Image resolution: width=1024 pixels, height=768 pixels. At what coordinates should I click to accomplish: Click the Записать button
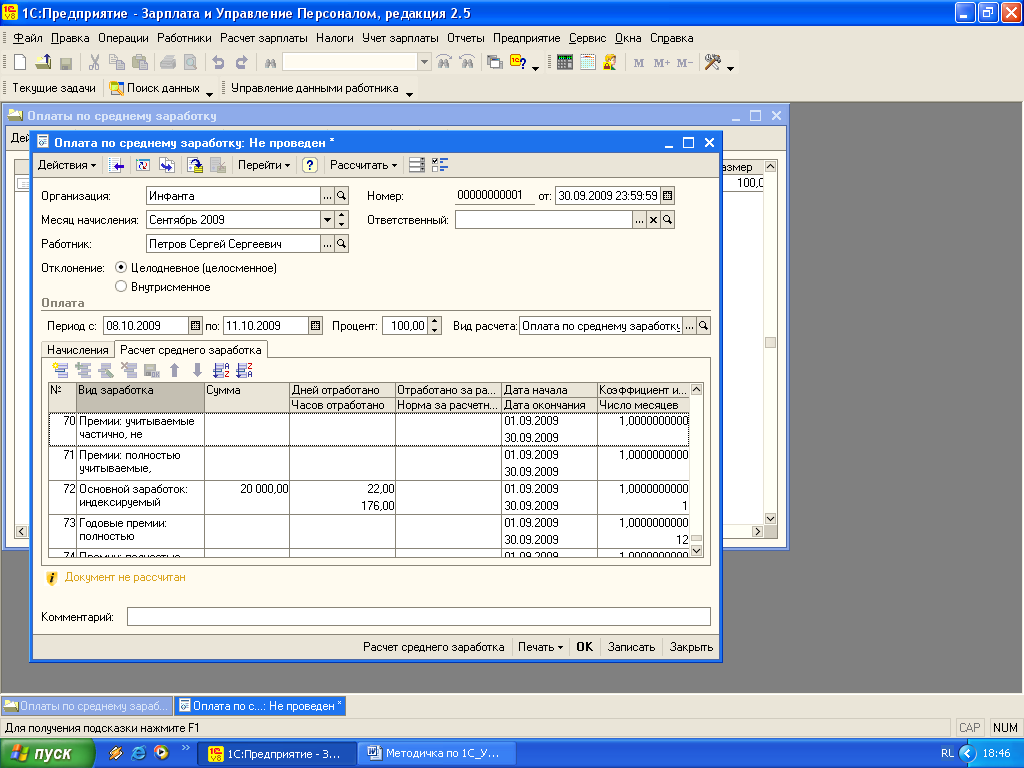coord(631,647)
